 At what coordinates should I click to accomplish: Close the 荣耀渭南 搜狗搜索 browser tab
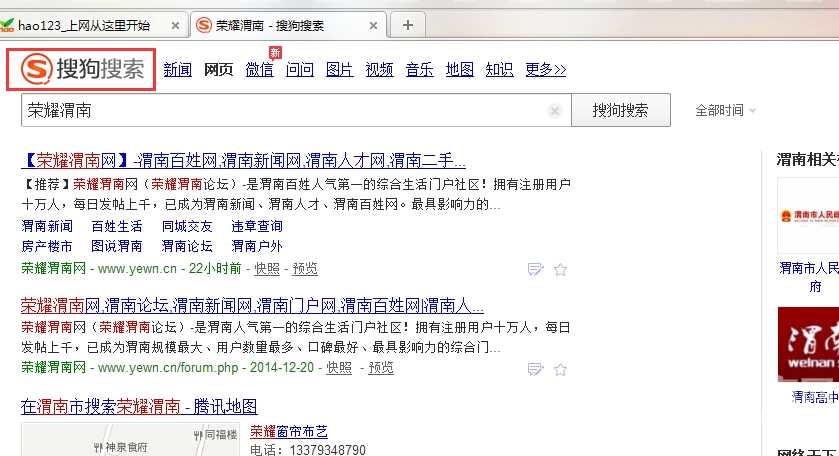tap(374, 25)
